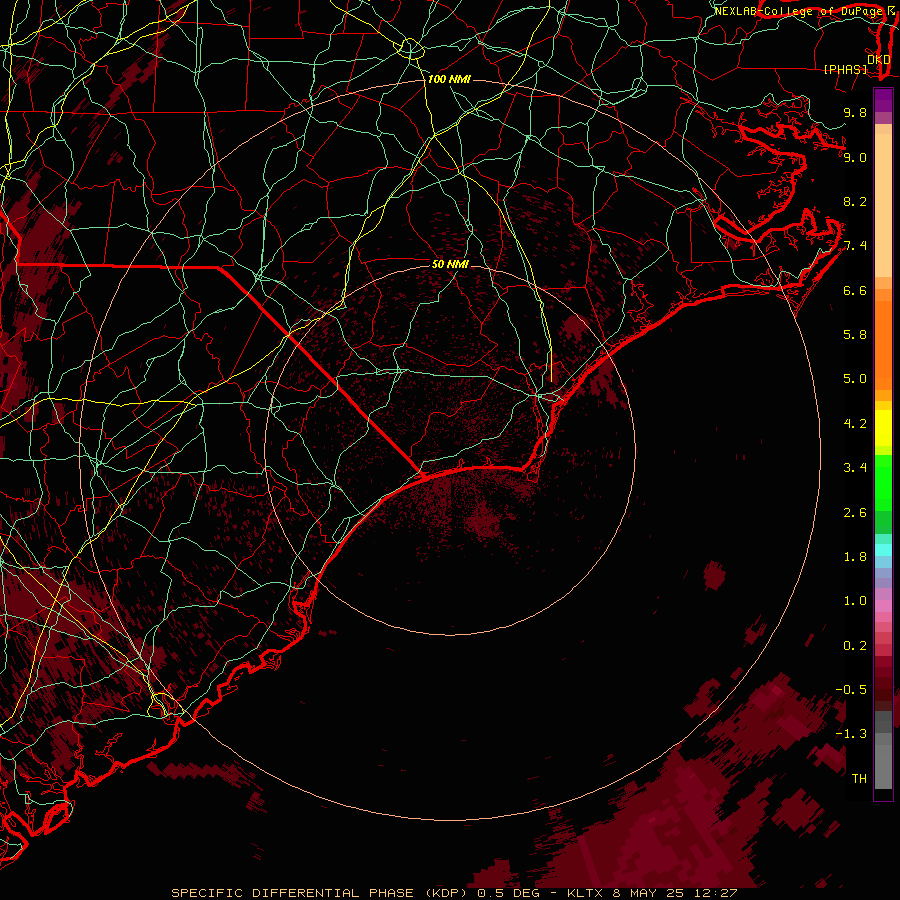Image resolution: width=900 pixels, height=900 pixels.
Task: Click the 6.6 scale value
Action: point(855,290)
